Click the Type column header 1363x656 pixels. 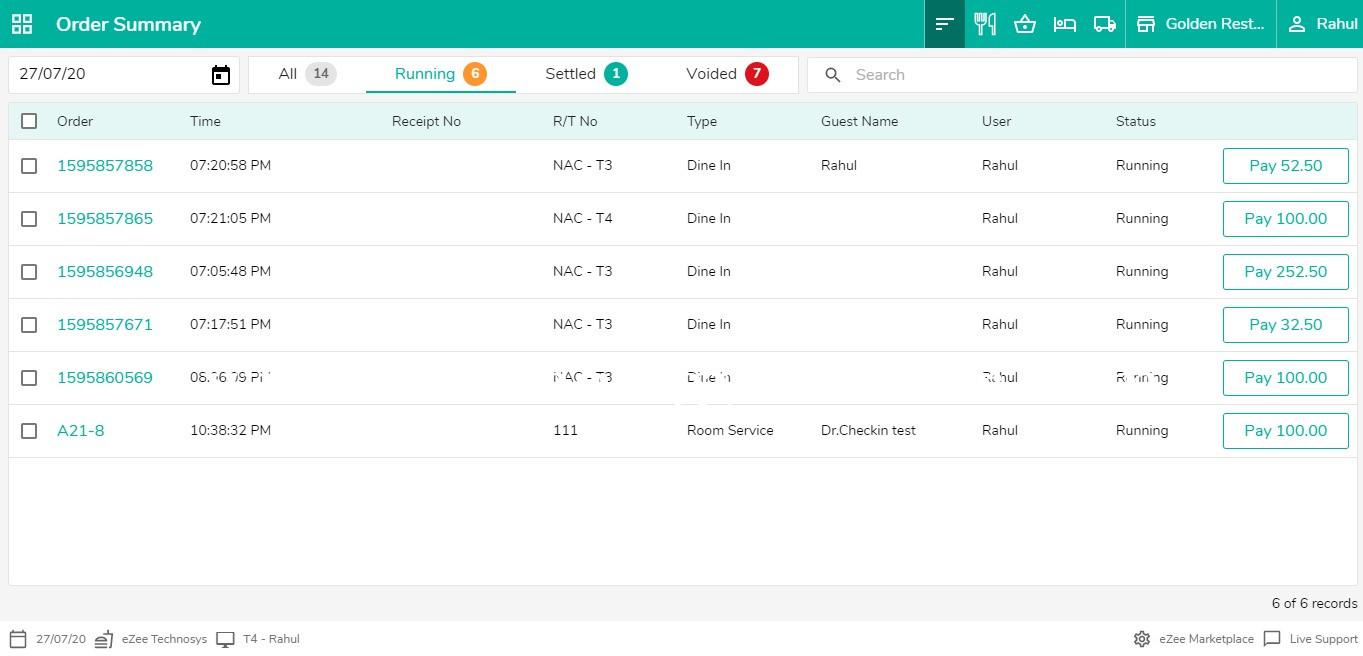click(x=702, y=121)
